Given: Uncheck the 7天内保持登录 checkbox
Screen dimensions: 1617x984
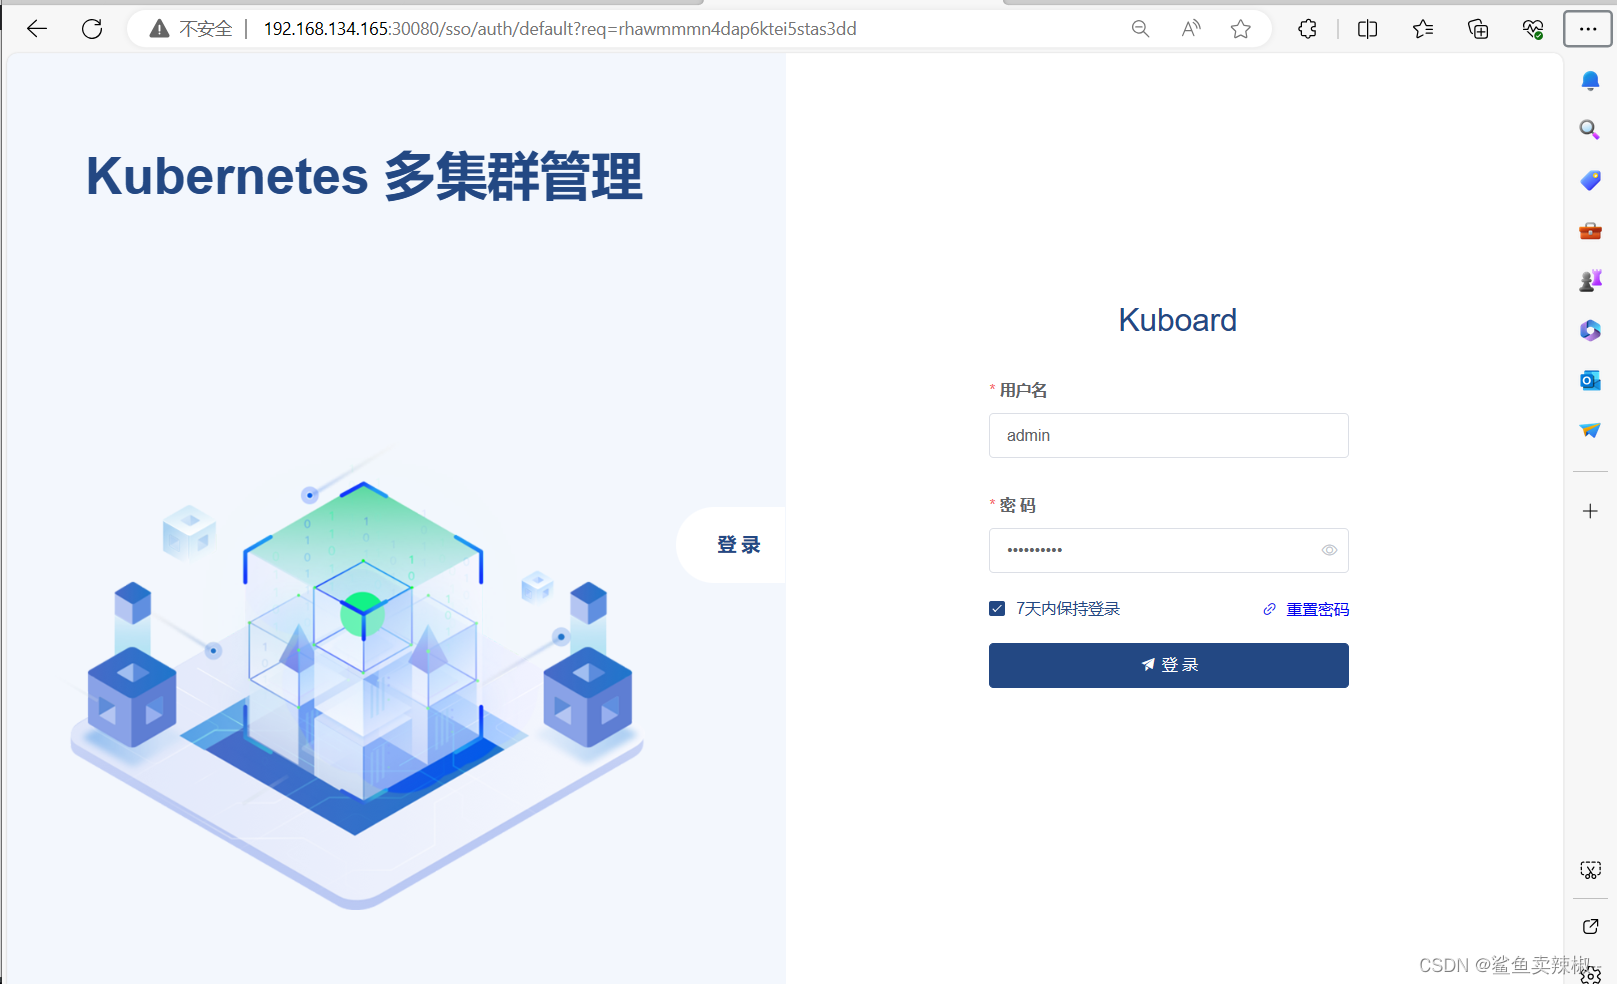Looking at the screenshot, I should [997, 609].
